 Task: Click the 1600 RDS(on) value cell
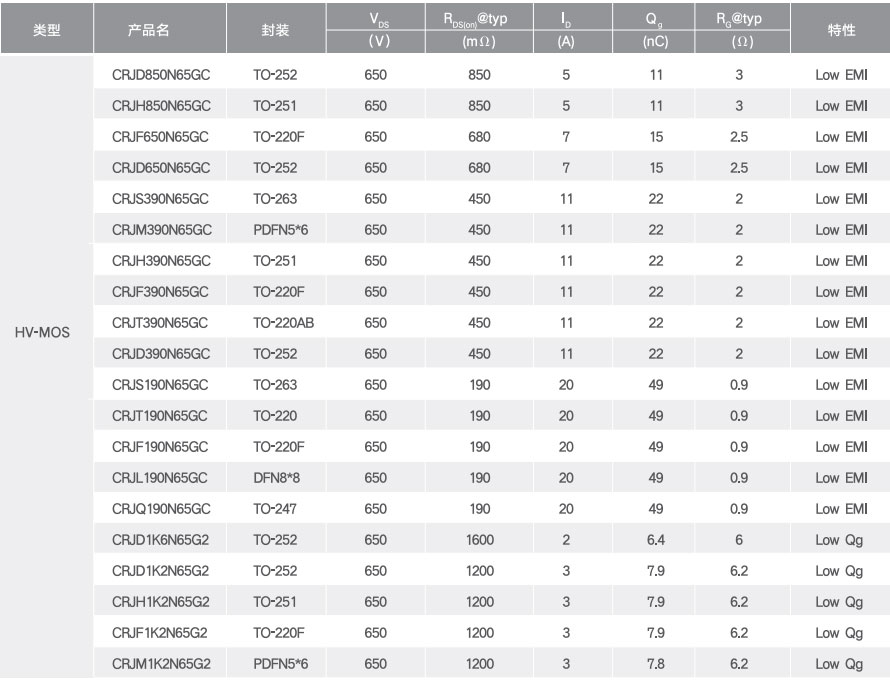[480, 540]
